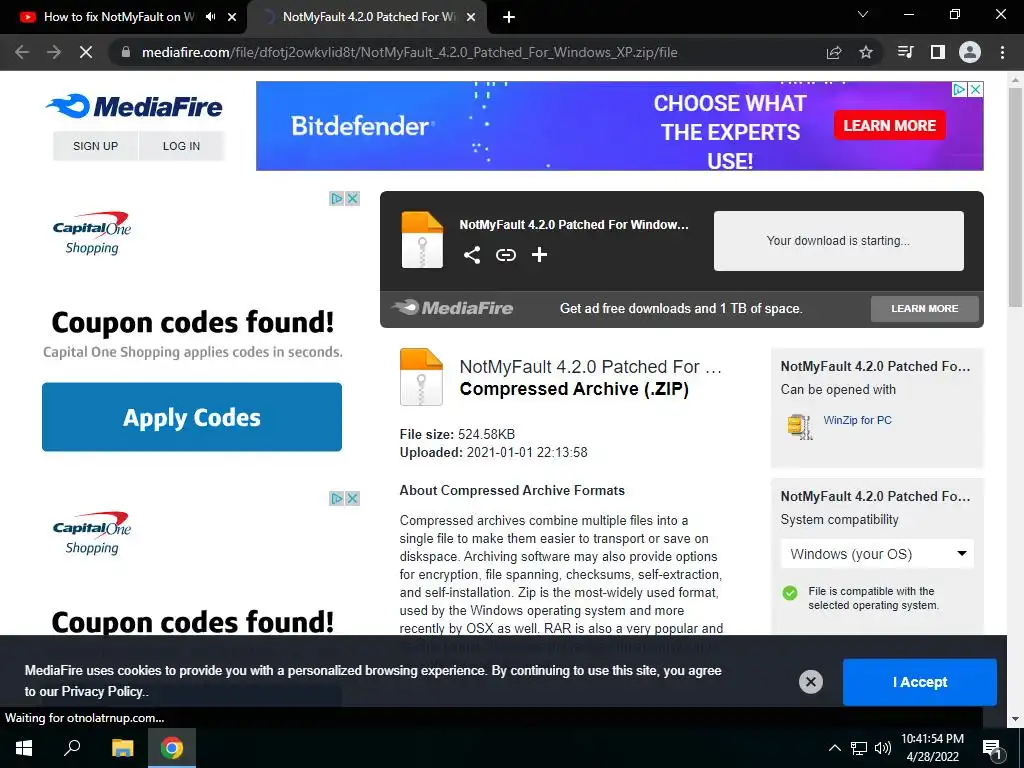Close upper Capital One Shopping ad

click(353, 198)
